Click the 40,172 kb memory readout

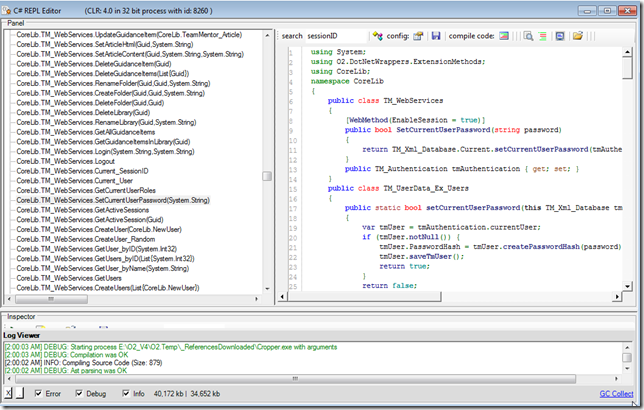tap(168, 394)
